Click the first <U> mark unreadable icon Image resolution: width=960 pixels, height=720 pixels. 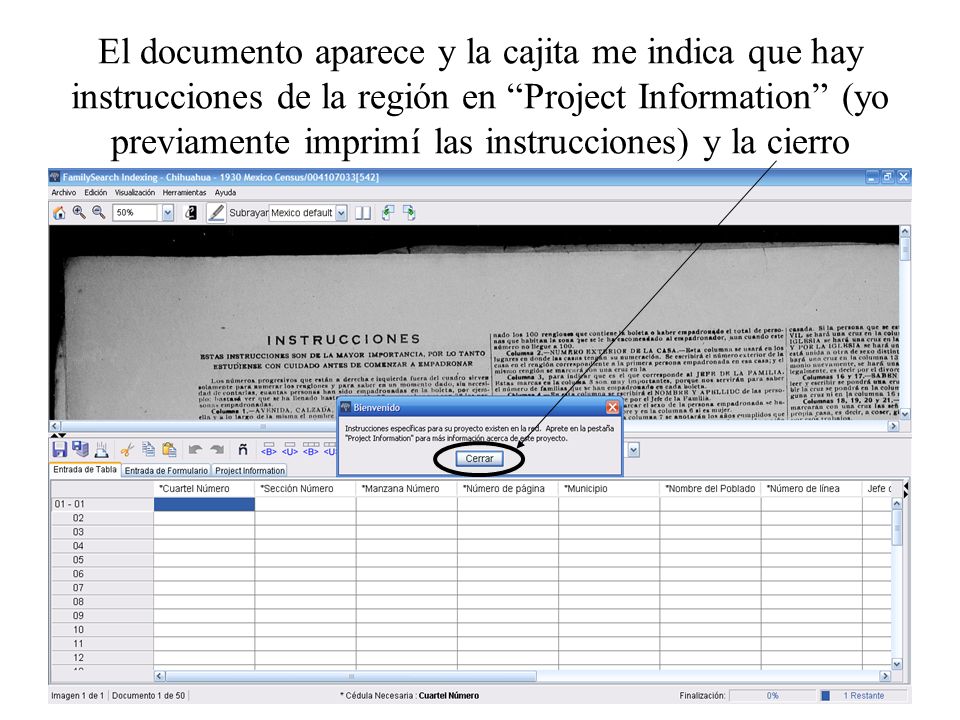point(290,449)
